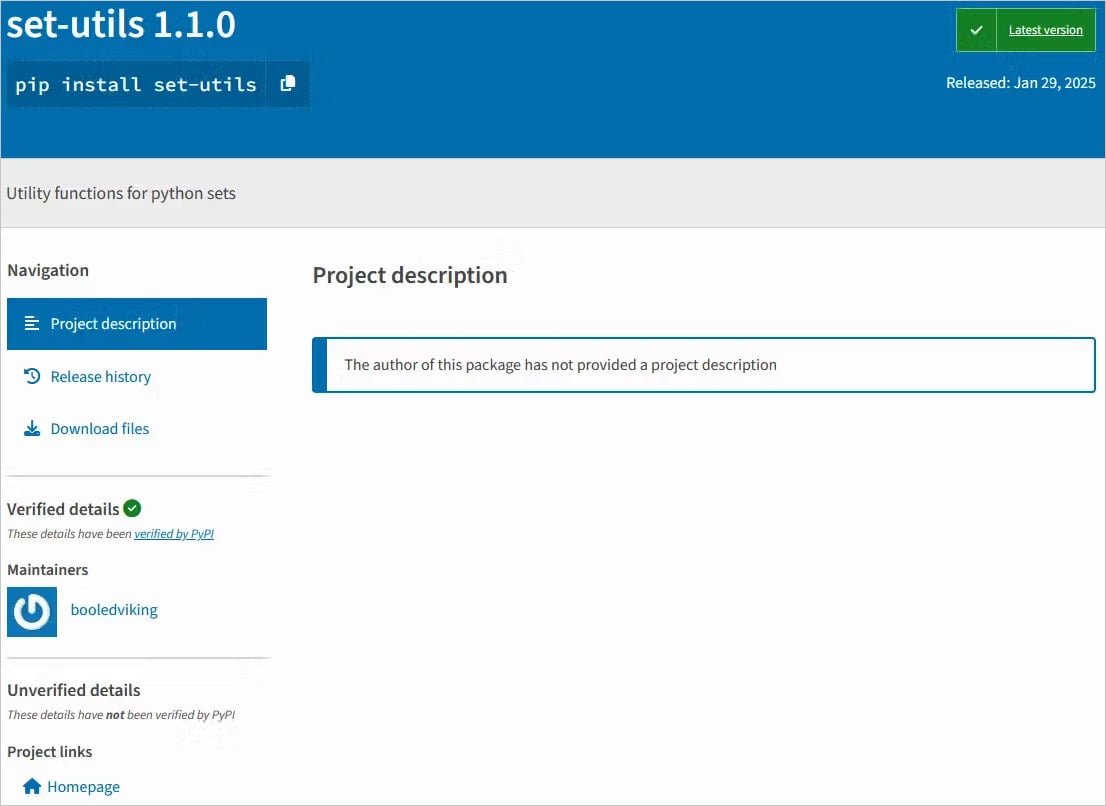Open the booledviking maintainer profile link
This screenshot has height=806, width=1106.
click(114, 610)
